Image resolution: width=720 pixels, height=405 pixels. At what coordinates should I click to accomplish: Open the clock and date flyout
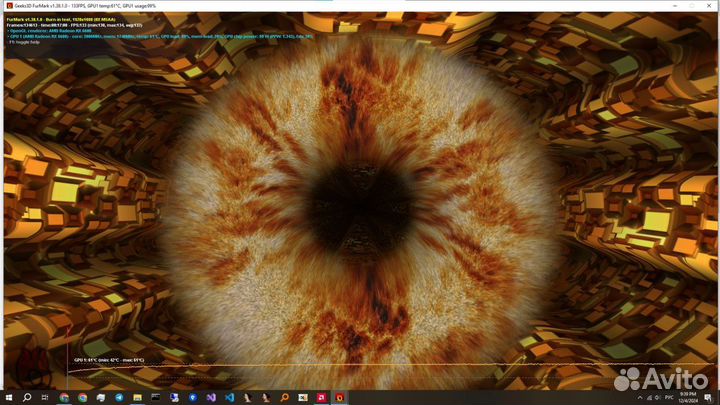click(x=690, y=397)
